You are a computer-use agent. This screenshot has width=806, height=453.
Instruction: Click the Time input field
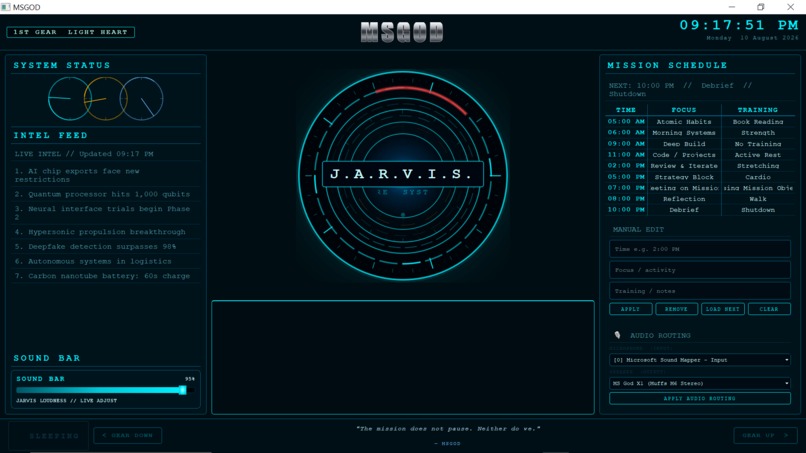pyautogui.click(x=700, y=249)
